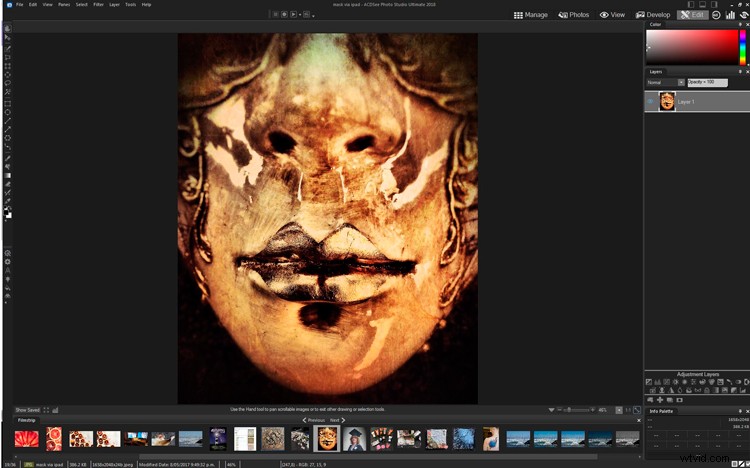The width and height of the screenshot is (750, 468).
Task: Expand the zoom level dropdown arrow
Action: (551, 410)
